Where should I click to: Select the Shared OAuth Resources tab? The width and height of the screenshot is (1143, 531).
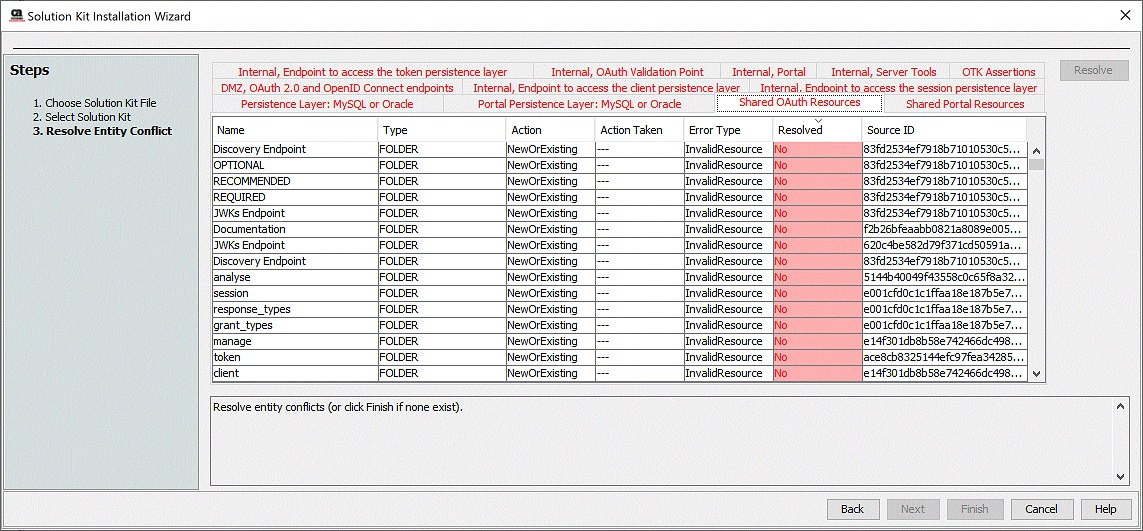pos(800,103)
